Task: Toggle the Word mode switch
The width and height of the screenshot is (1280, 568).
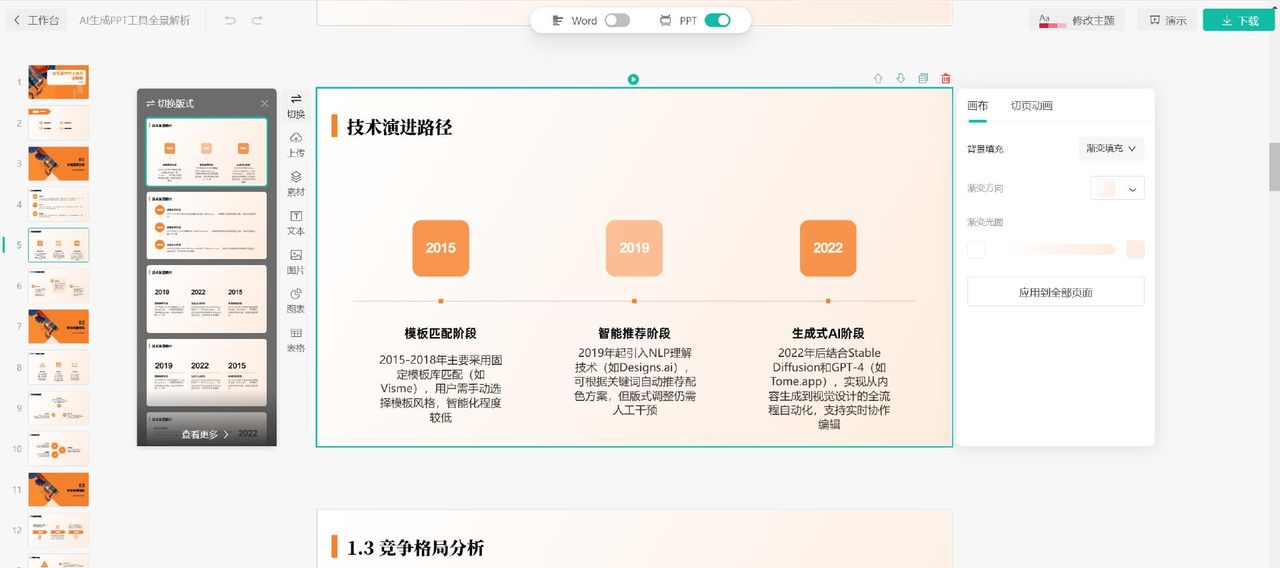Action: tap(617, 20)
